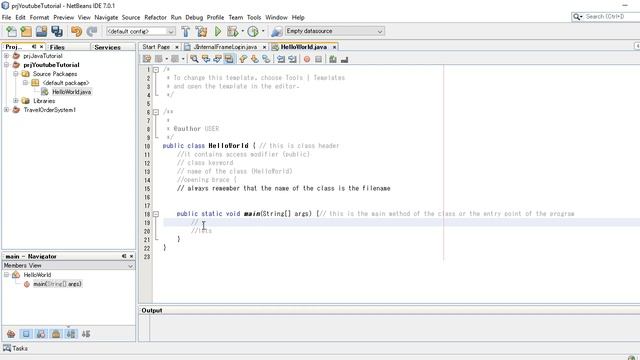Click the Comment lines icon
Viewport: 640px width, 360px height.
[333, 59]
